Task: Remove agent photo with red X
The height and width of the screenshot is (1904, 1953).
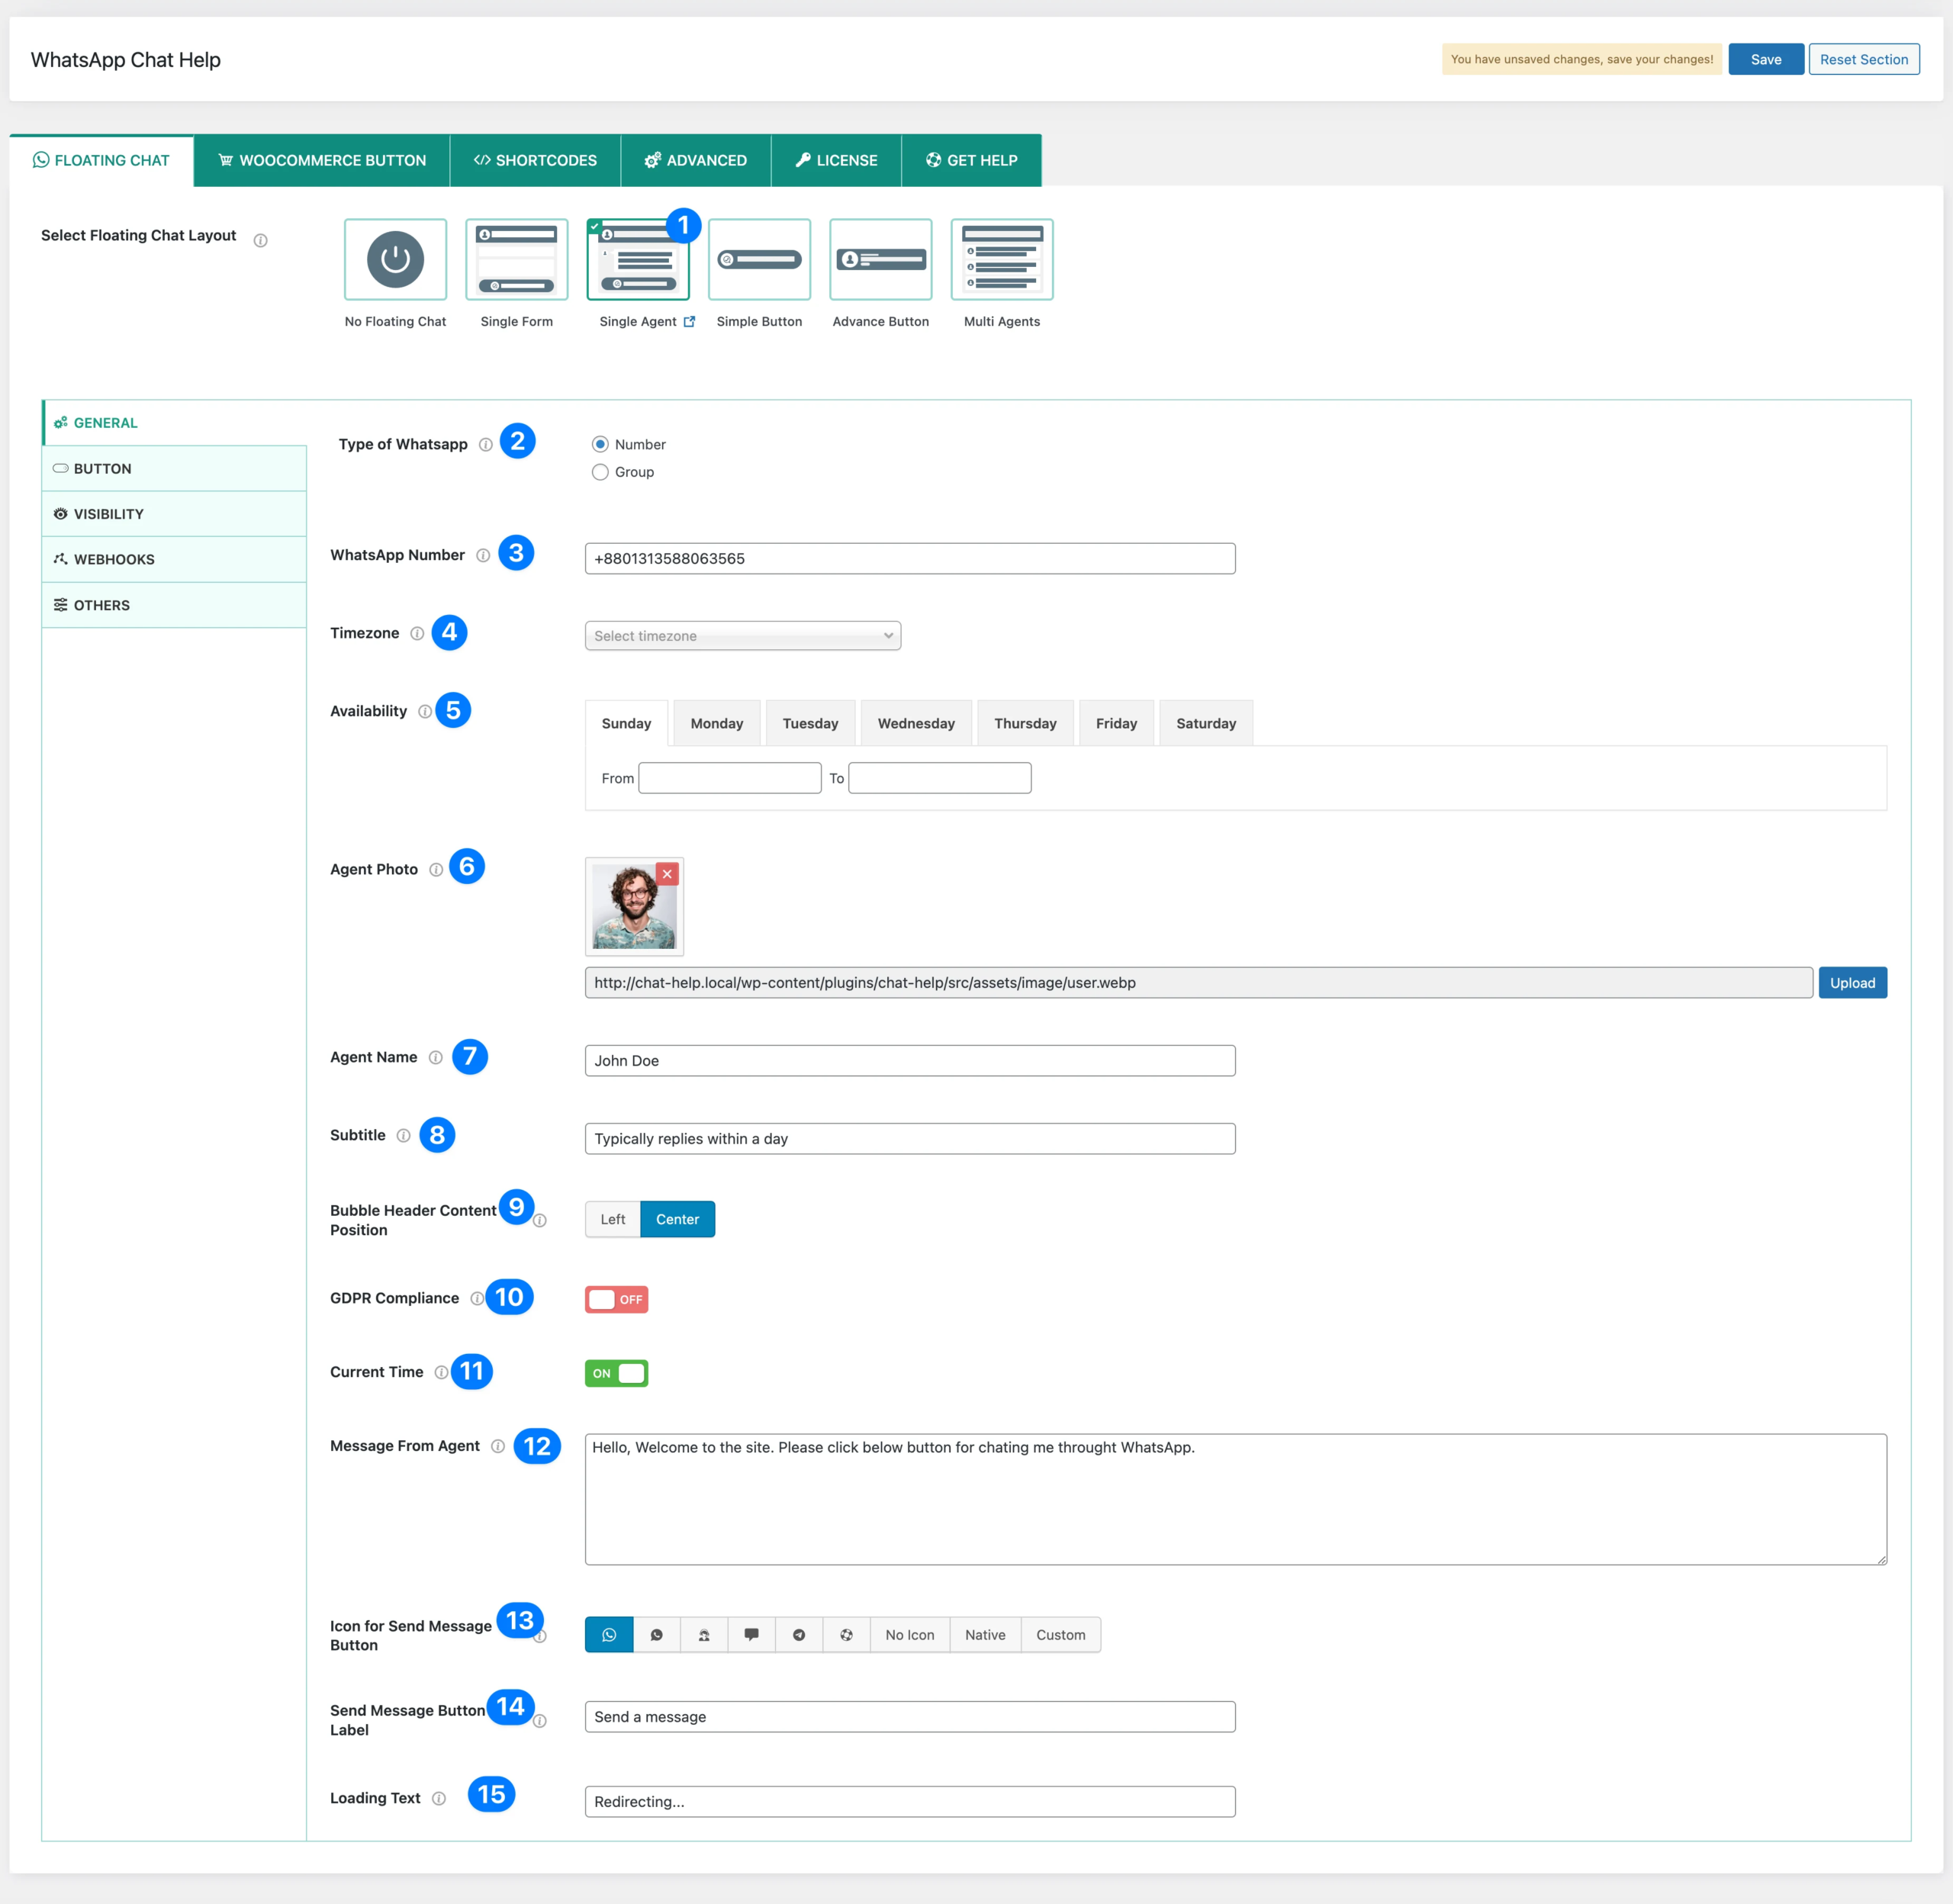Action: click(x=667, y=873)
